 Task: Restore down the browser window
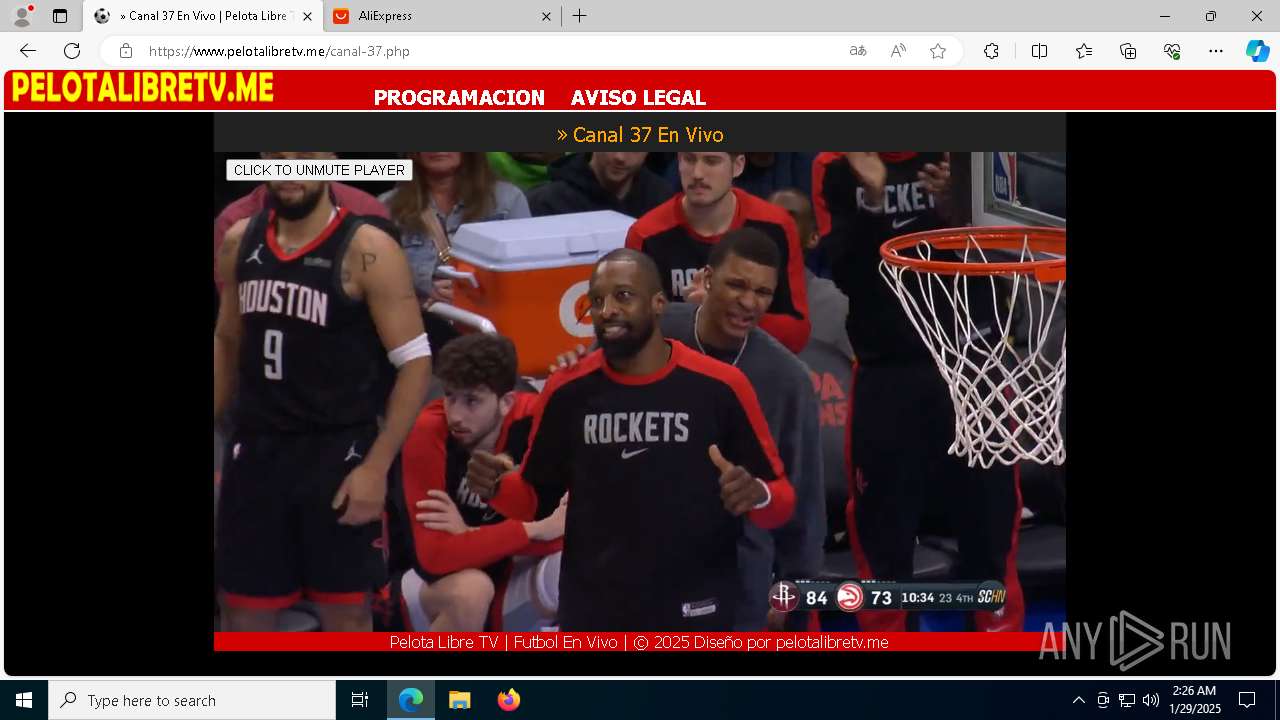coord(1211,16)
